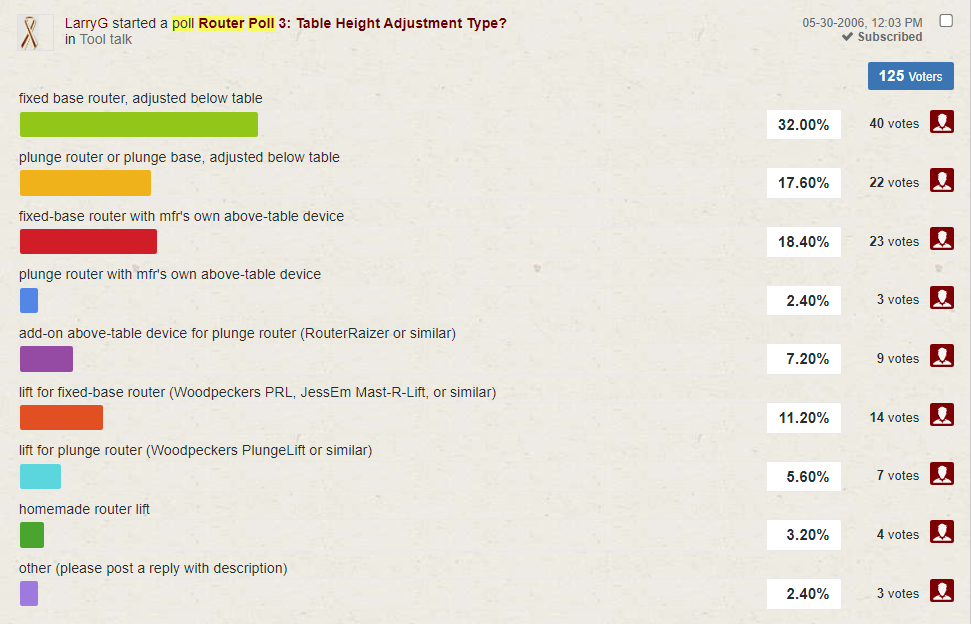
Task: Open the Tool talk forum link
Action: click(x=106, y=40)
